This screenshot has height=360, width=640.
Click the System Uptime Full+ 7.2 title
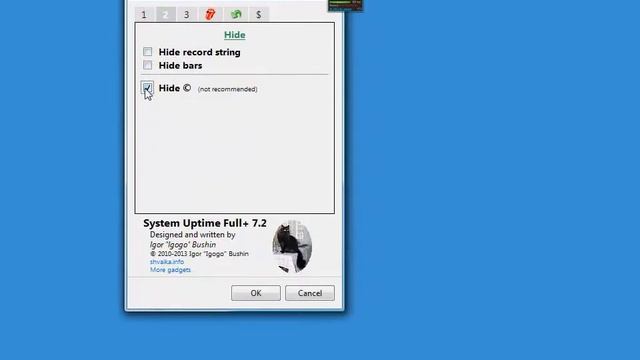point(205,223)
